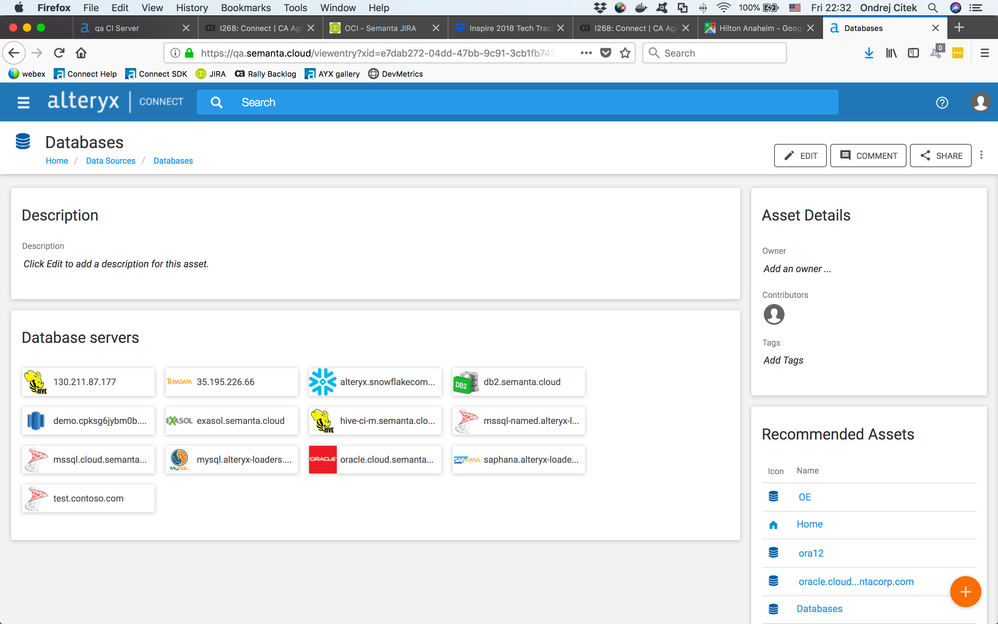The width and height of the screenshot is (998, 624).
Task: Click the Databases breadcrumb link
Action: coord(173,161)
